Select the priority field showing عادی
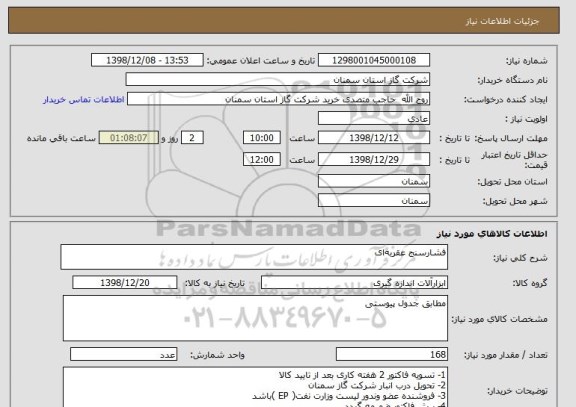 (374, 119)
